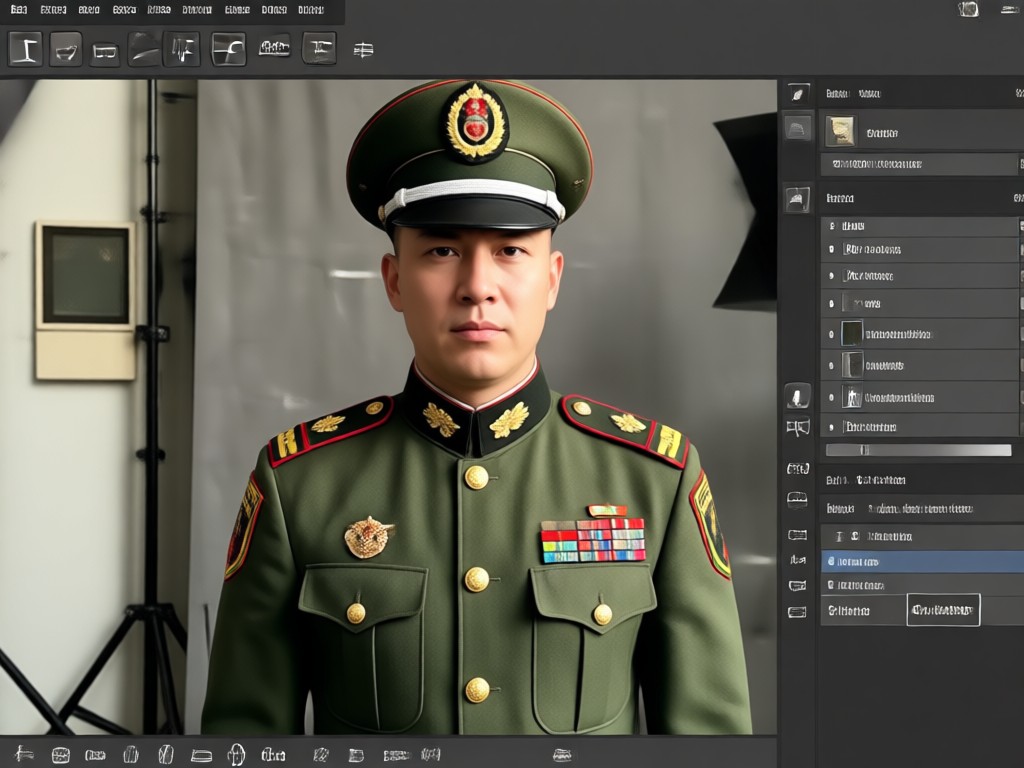The height and width of the screenshot is (768, 1024).
Task: Toggle visibility of the gray thumbnail layer
Action: pyautogui.click(x=831, y=366)
